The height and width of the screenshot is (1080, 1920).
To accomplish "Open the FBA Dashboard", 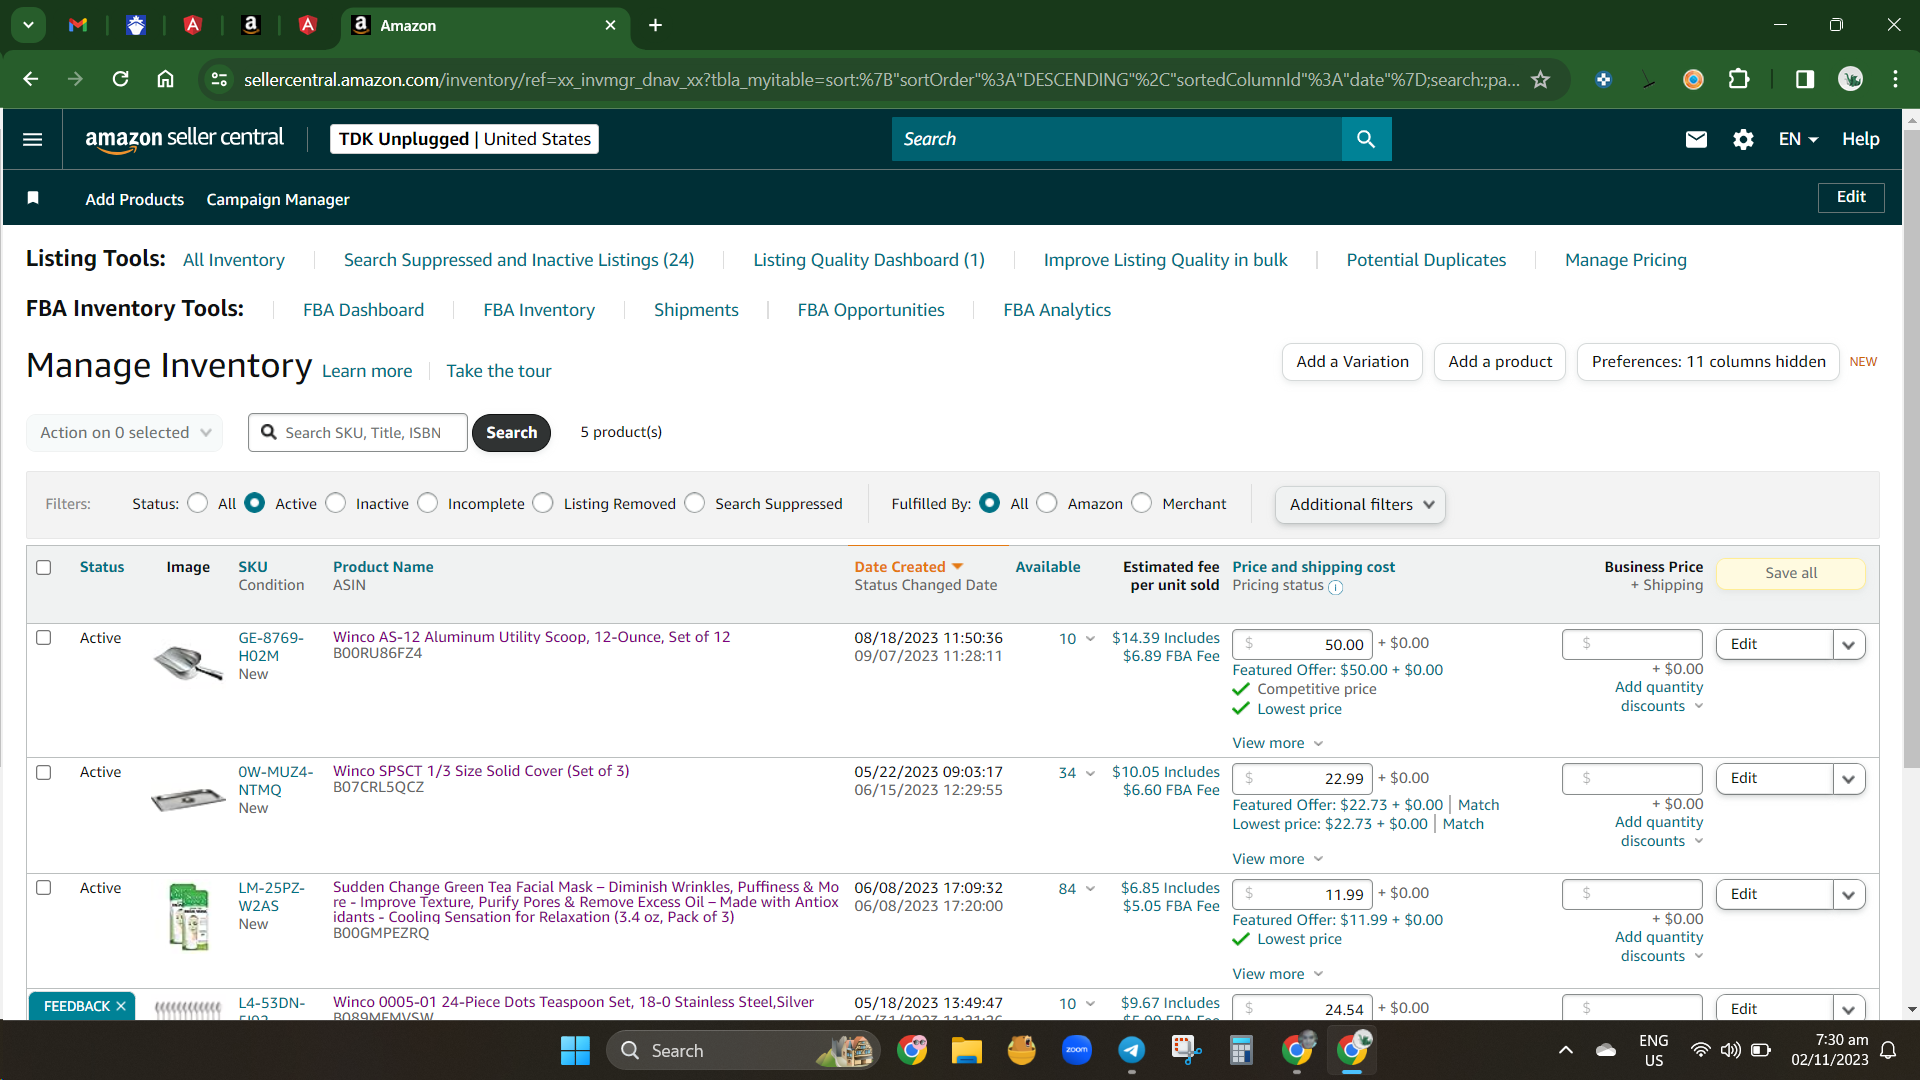I will tap(363, 310).
